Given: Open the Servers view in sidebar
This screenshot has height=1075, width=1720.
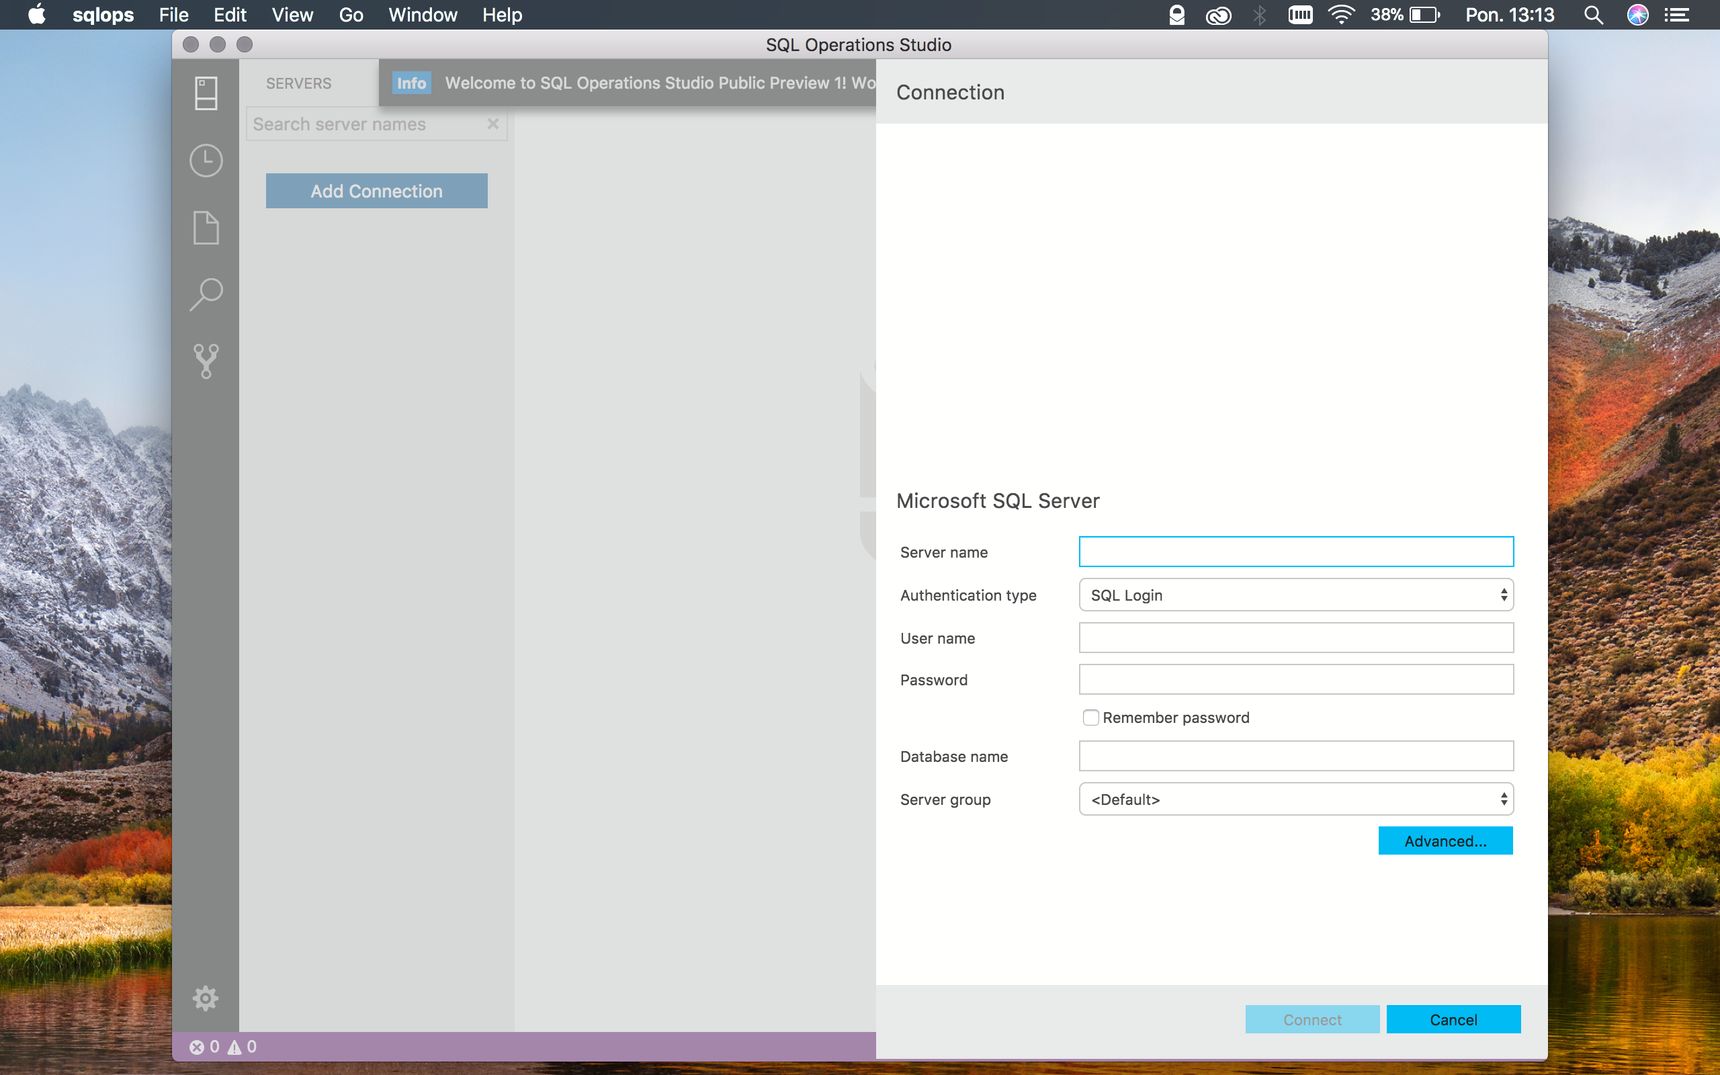Looking at the screenshot, I should point(206,94).
